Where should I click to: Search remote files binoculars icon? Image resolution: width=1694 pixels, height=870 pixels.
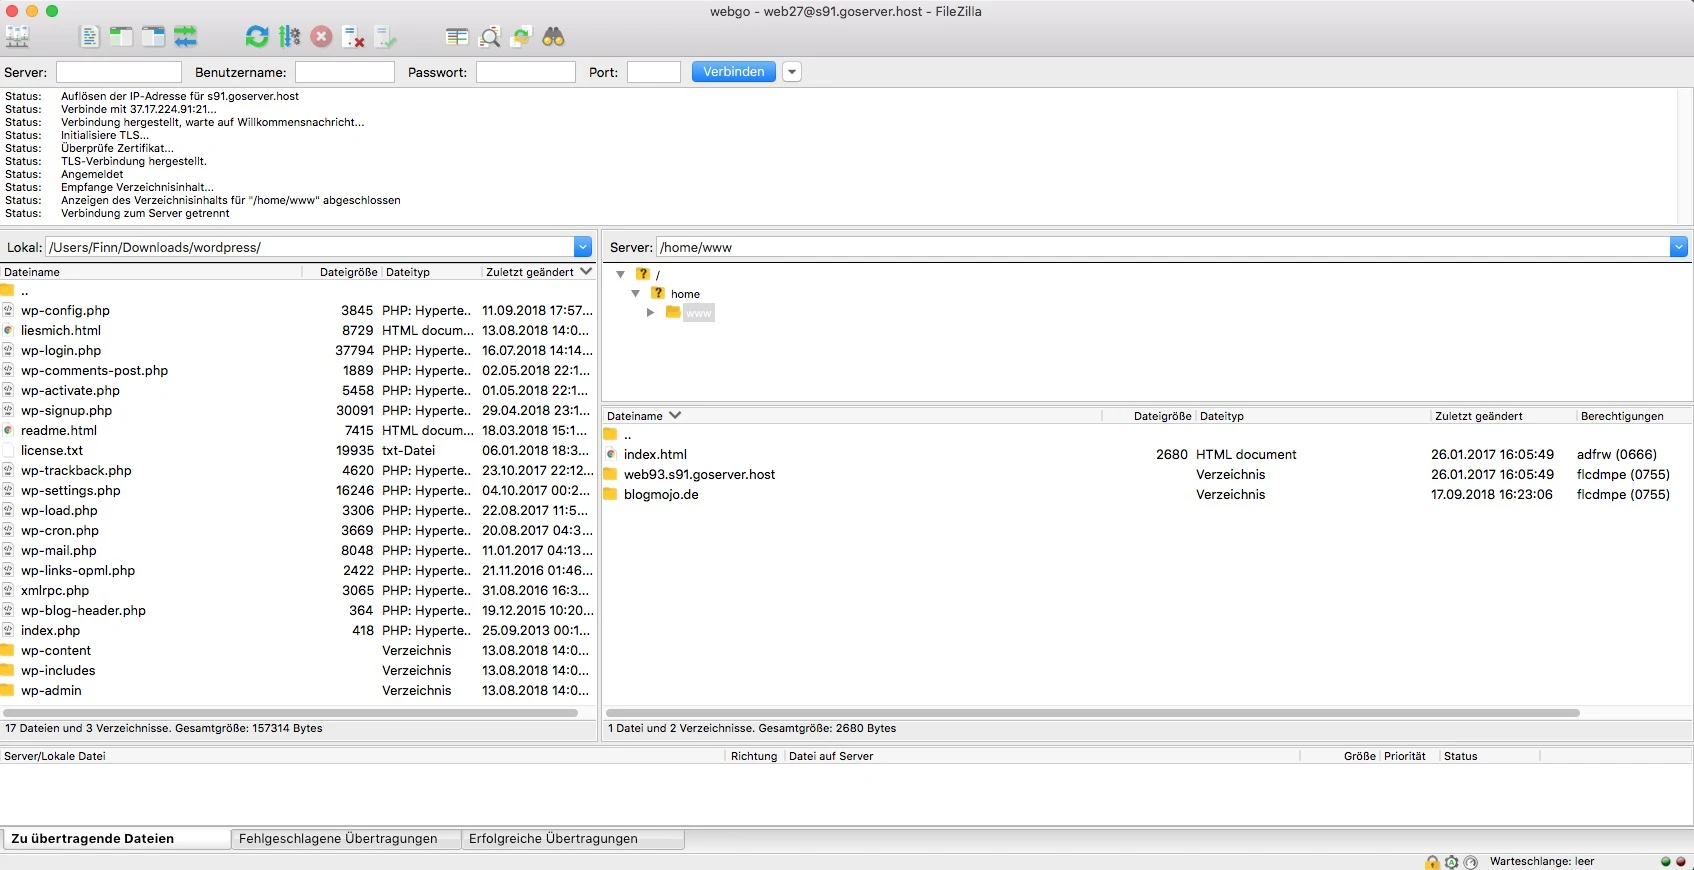coord(553,37)
